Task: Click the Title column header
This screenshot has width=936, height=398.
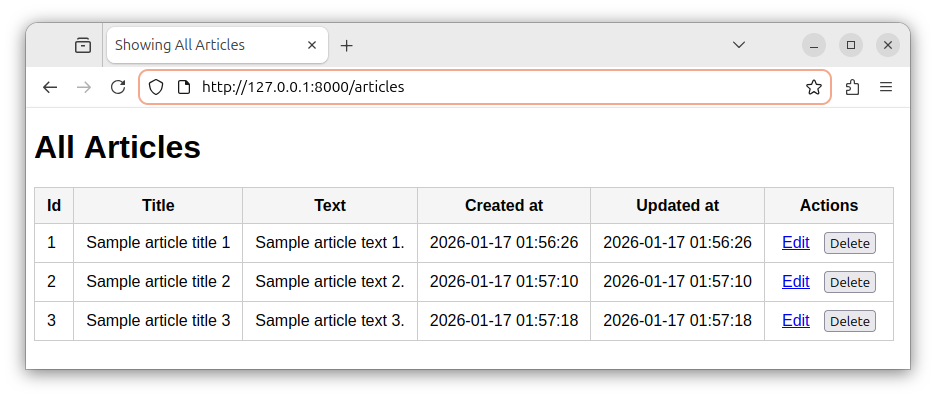Action: (158, 206)
